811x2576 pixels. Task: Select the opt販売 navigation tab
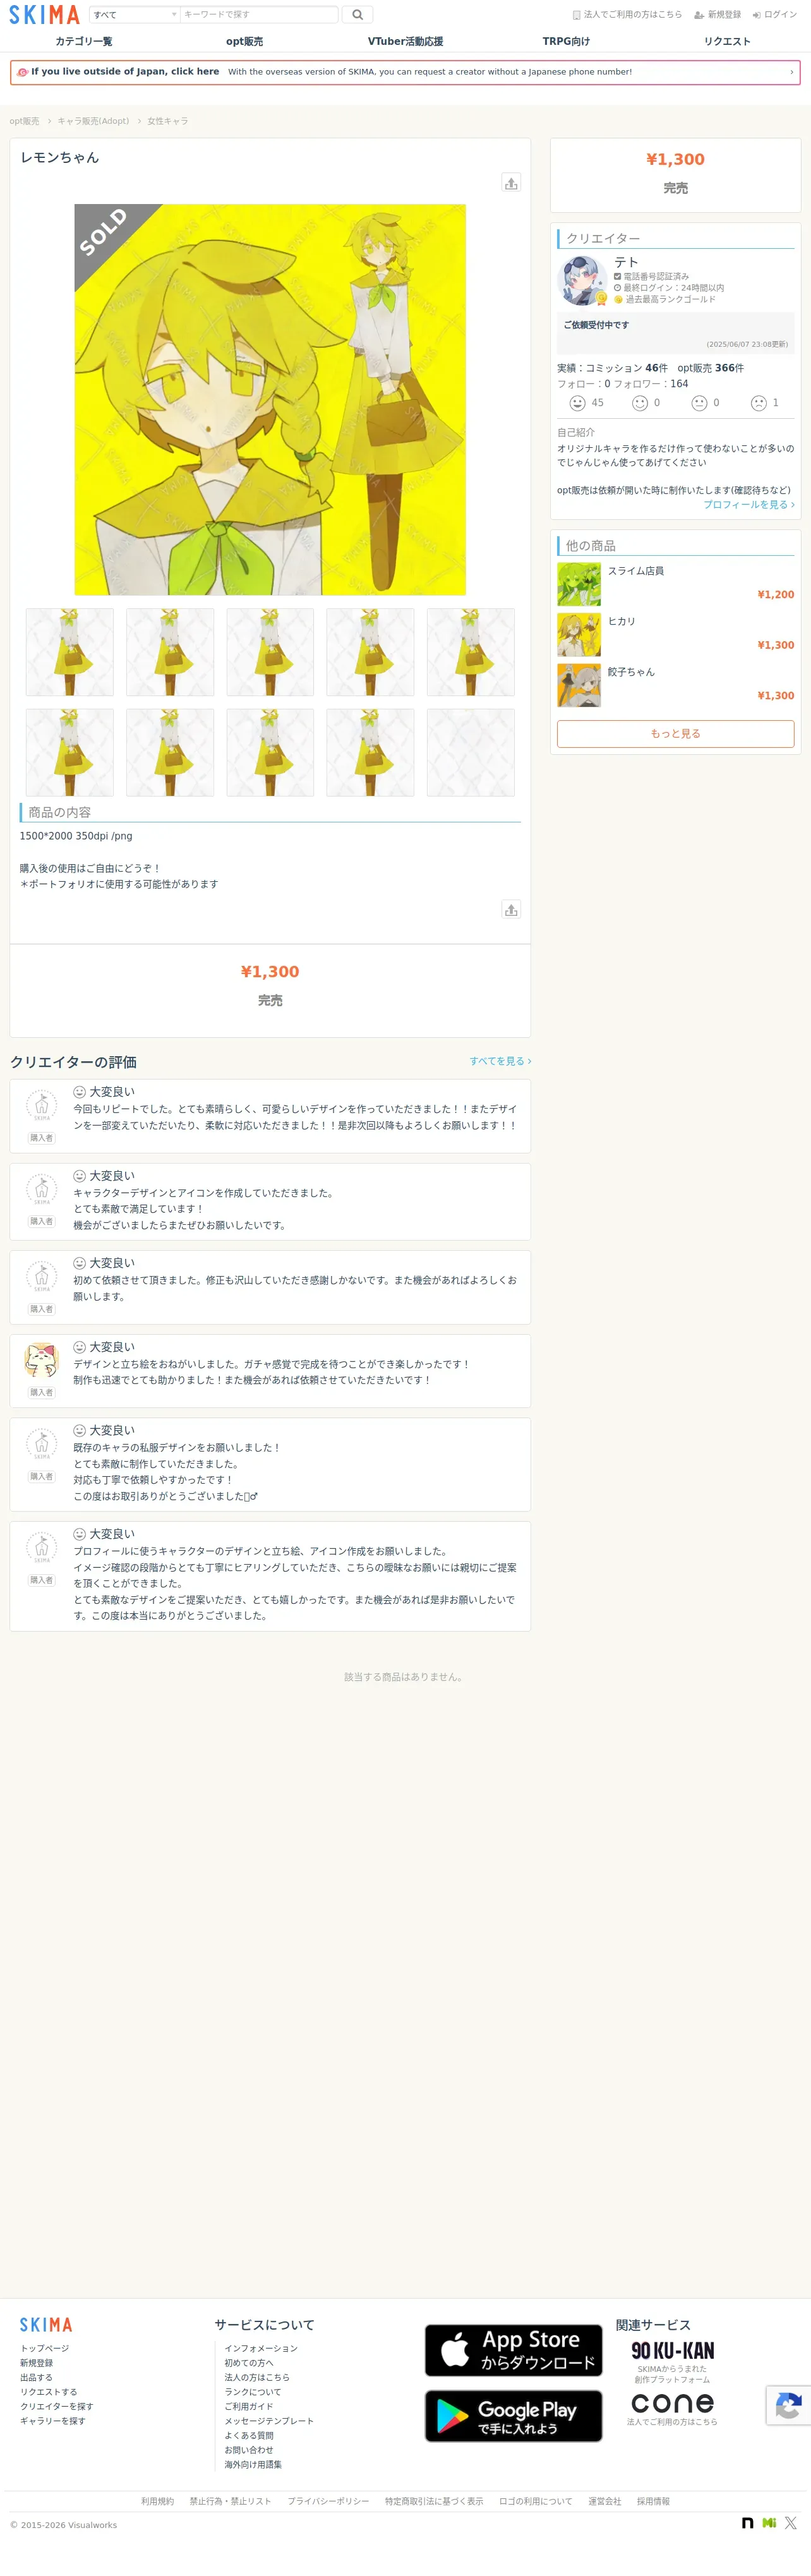coord(244,41)
